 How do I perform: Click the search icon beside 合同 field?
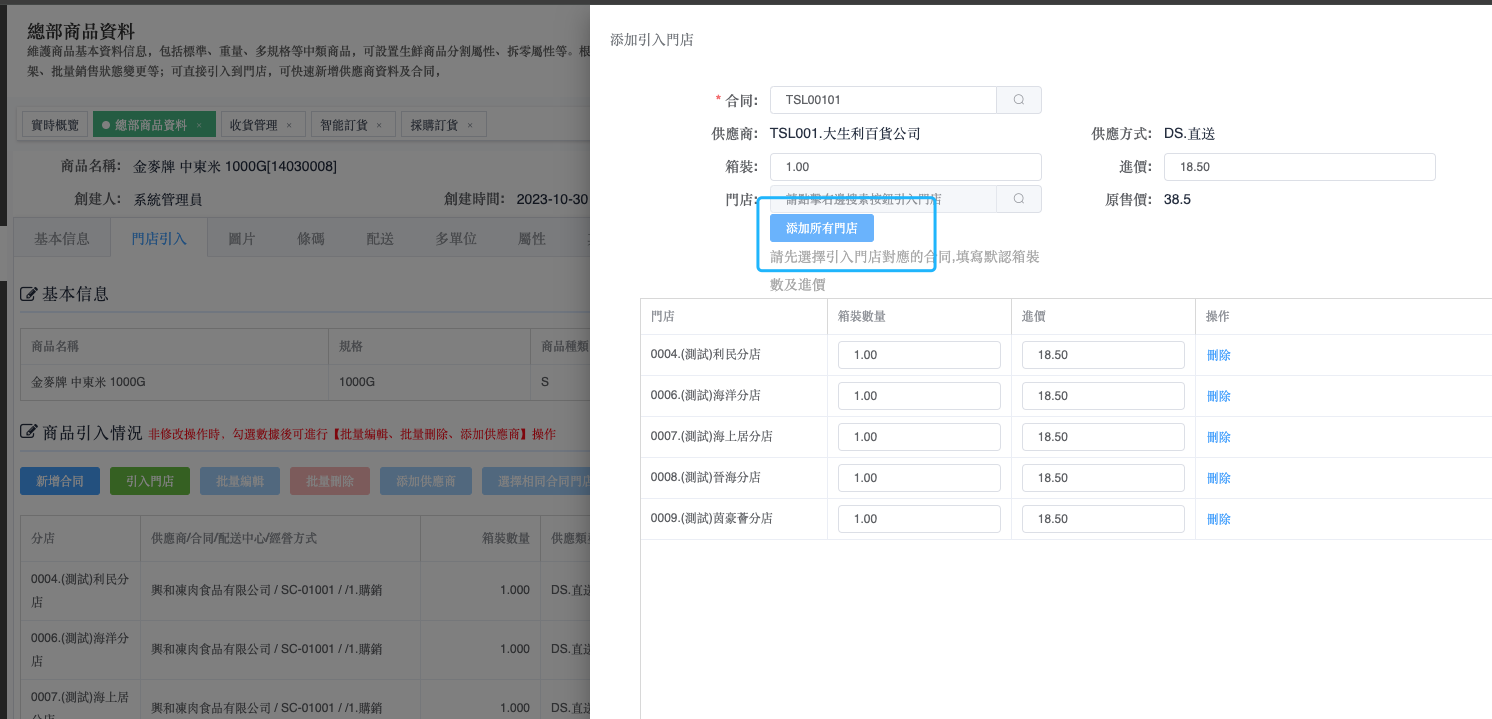tap(1018, 100)
